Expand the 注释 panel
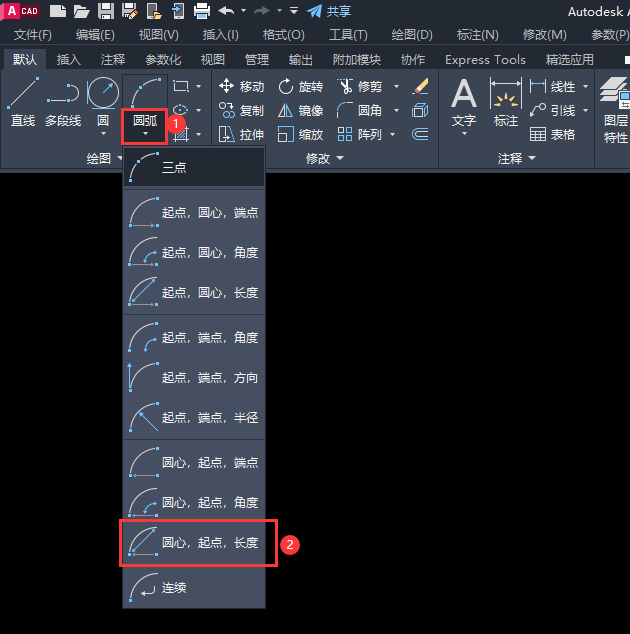The height and width of the screenshot is (634, 630). (x=516, y=158)
